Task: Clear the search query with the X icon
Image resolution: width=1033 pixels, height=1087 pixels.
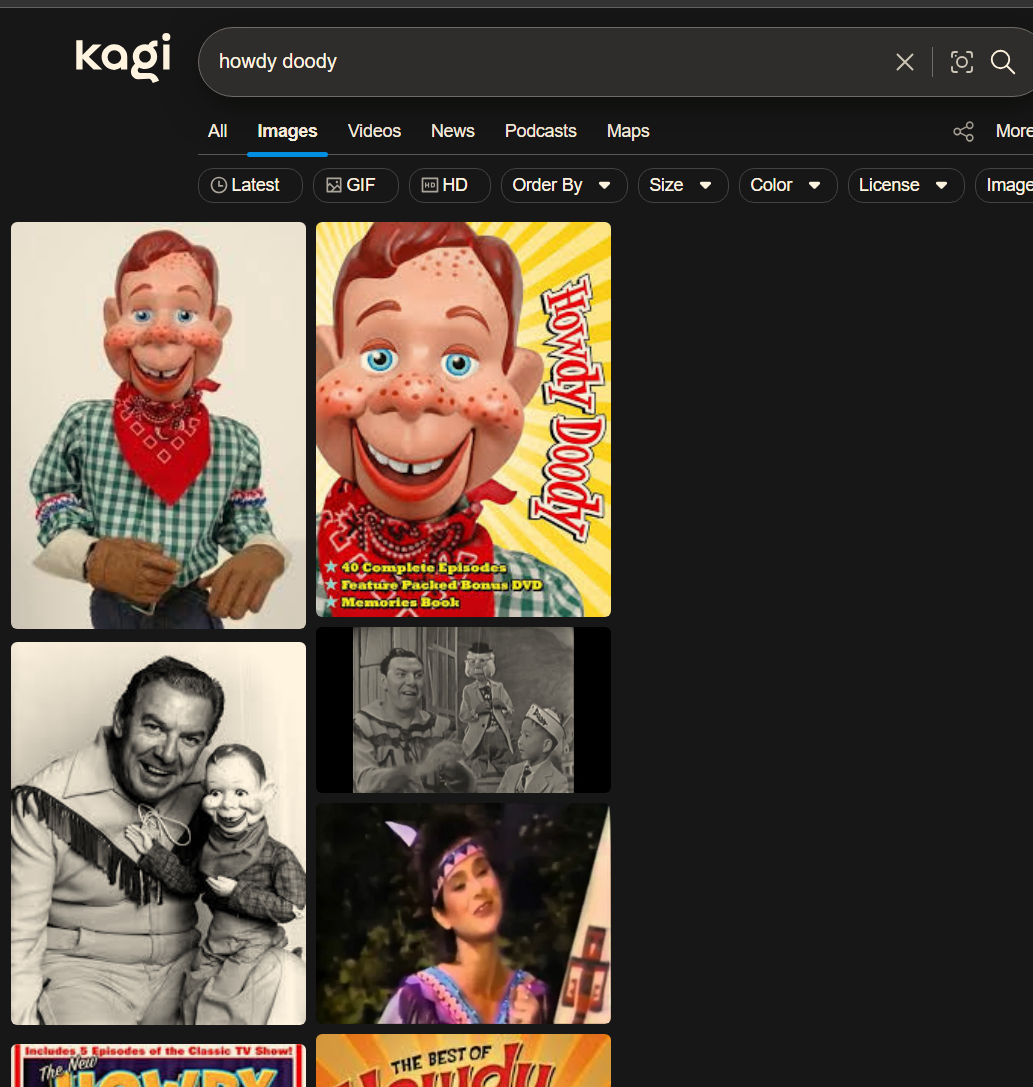Action: click(905, 62)
